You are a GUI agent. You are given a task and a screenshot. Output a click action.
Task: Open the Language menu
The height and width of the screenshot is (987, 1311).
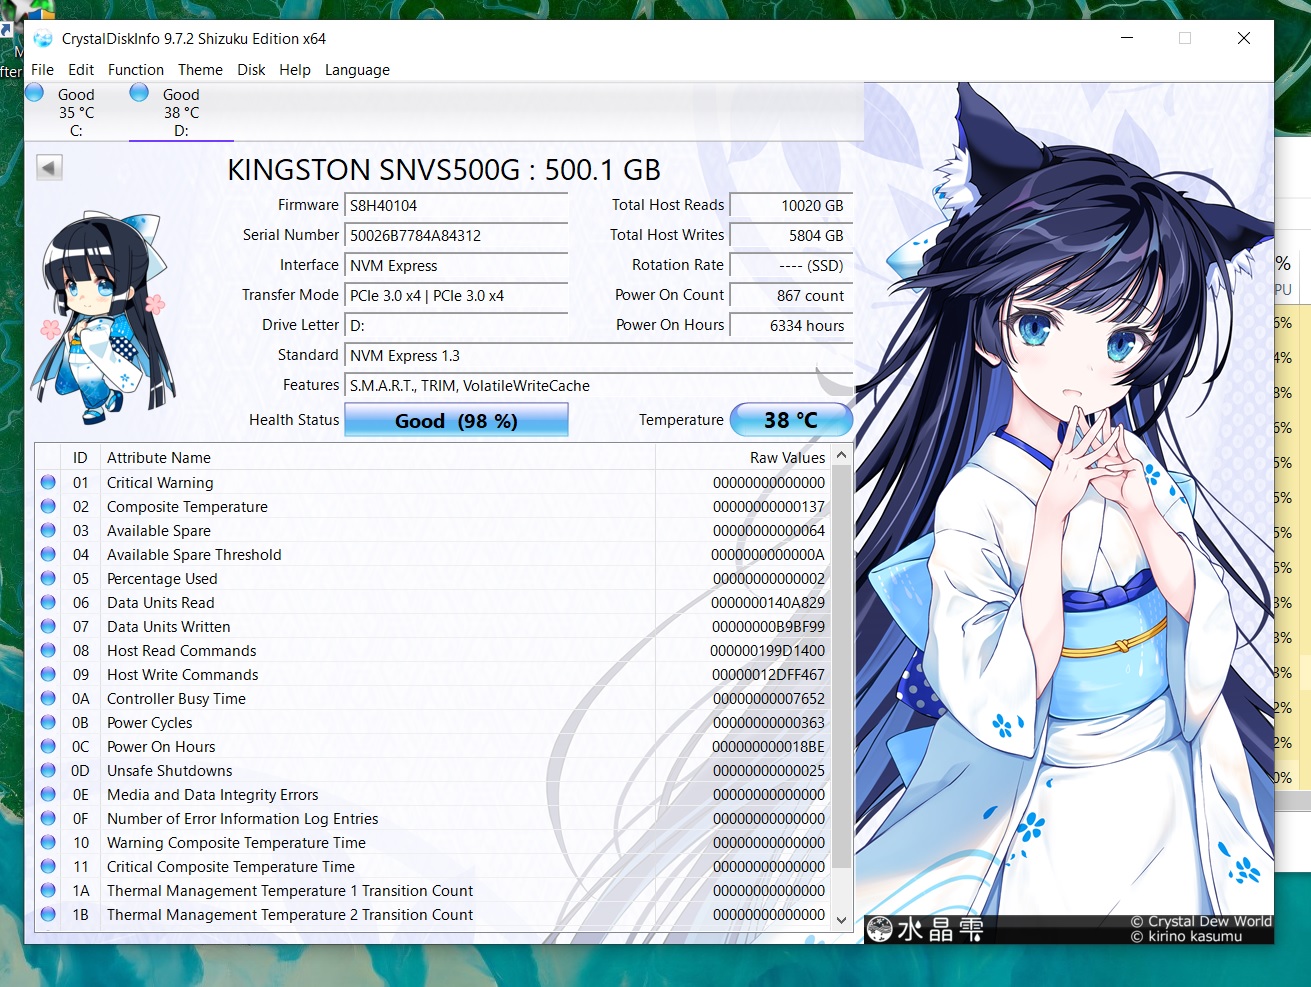357,70
